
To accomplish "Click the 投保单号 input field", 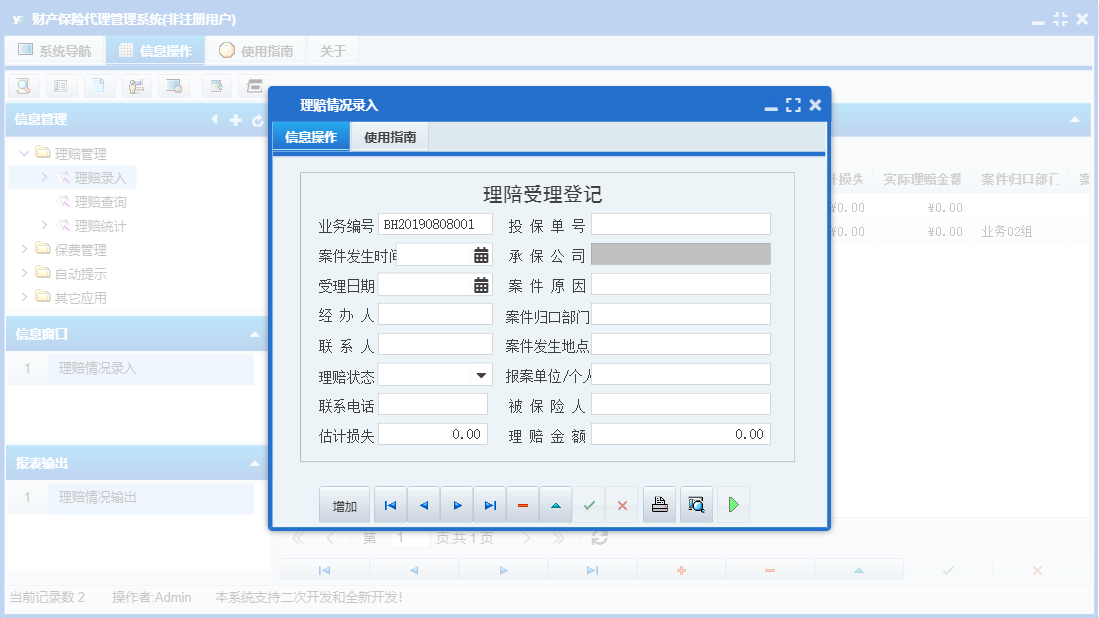I will tap(681, 223).
